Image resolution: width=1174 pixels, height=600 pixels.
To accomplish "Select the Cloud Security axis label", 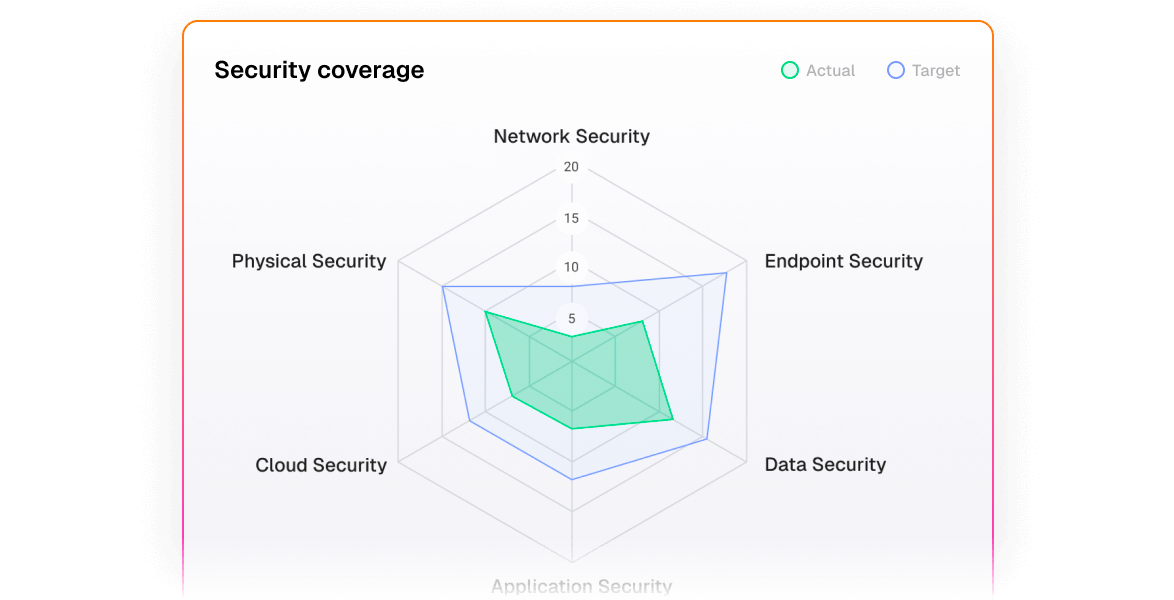I will click(321, 465).
